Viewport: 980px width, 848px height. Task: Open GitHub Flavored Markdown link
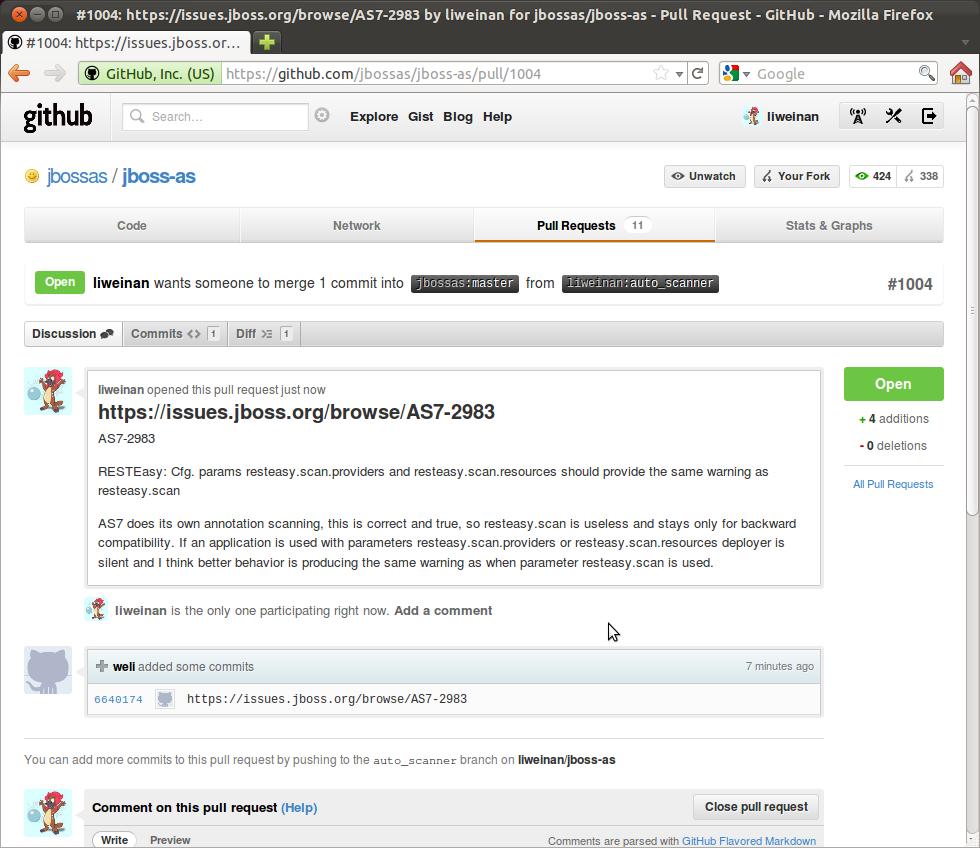749,841
